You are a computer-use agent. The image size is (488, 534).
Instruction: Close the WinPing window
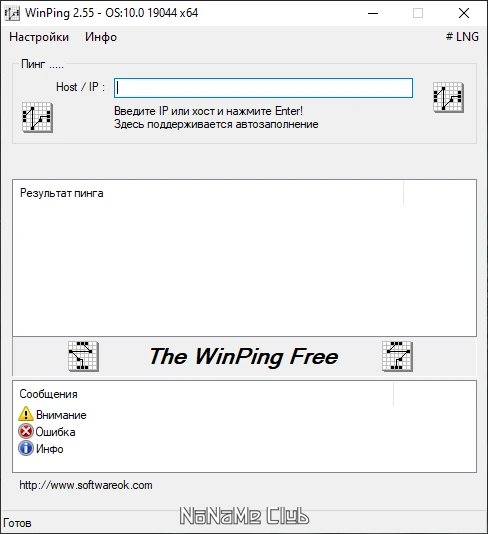(464, 13)
